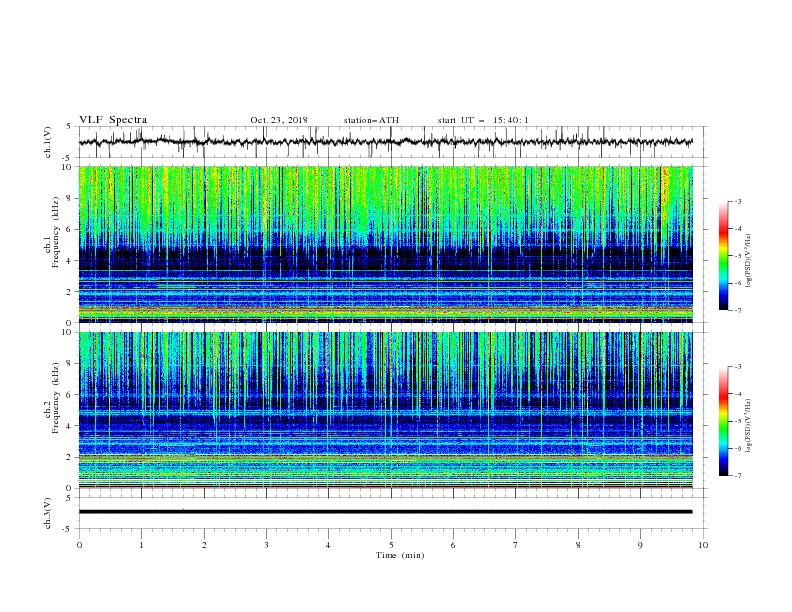Click tick label "9" on the Time axis
Viewport: 792px width, 612px height.
coord(640,545)
